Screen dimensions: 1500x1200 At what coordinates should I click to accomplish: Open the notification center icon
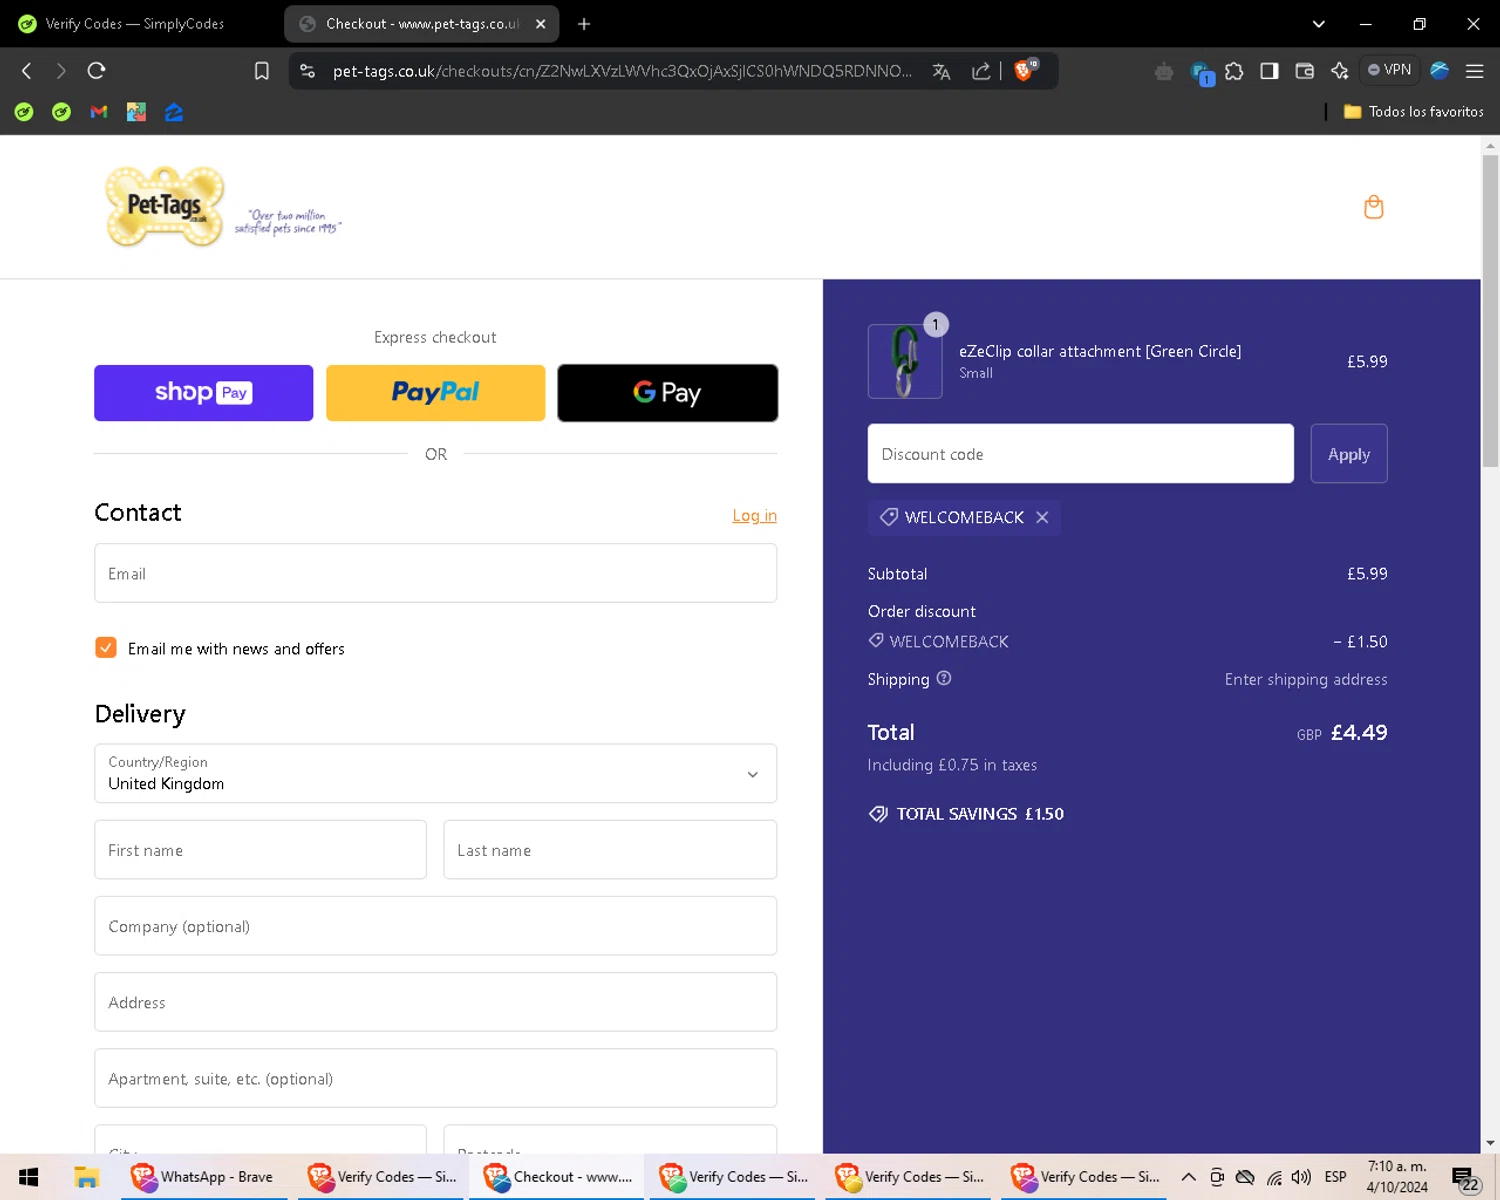pyautogui.click(x=1464, y=1179)
